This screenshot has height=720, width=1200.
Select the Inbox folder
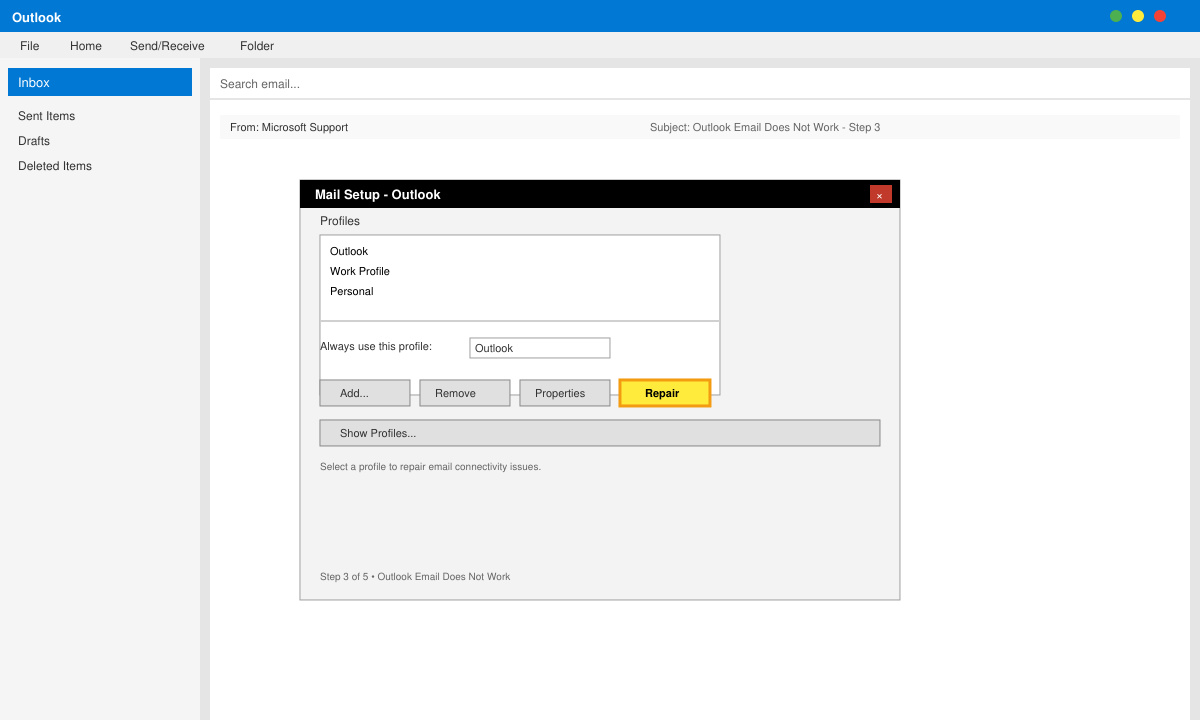coord(100,82)
